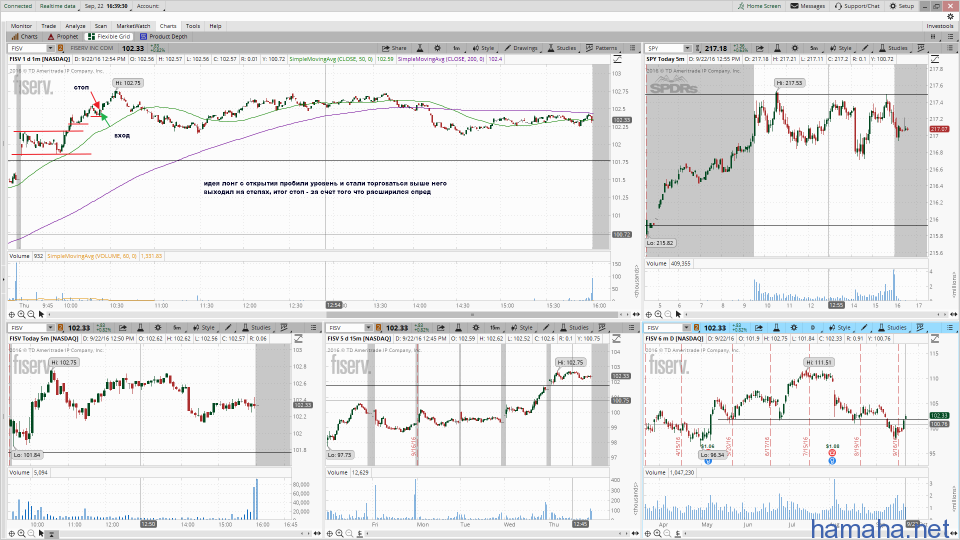This screenshot has width=960, height=540.
Task: Open Studies on the FISV 6m D chart
Action: pos(893,328)
